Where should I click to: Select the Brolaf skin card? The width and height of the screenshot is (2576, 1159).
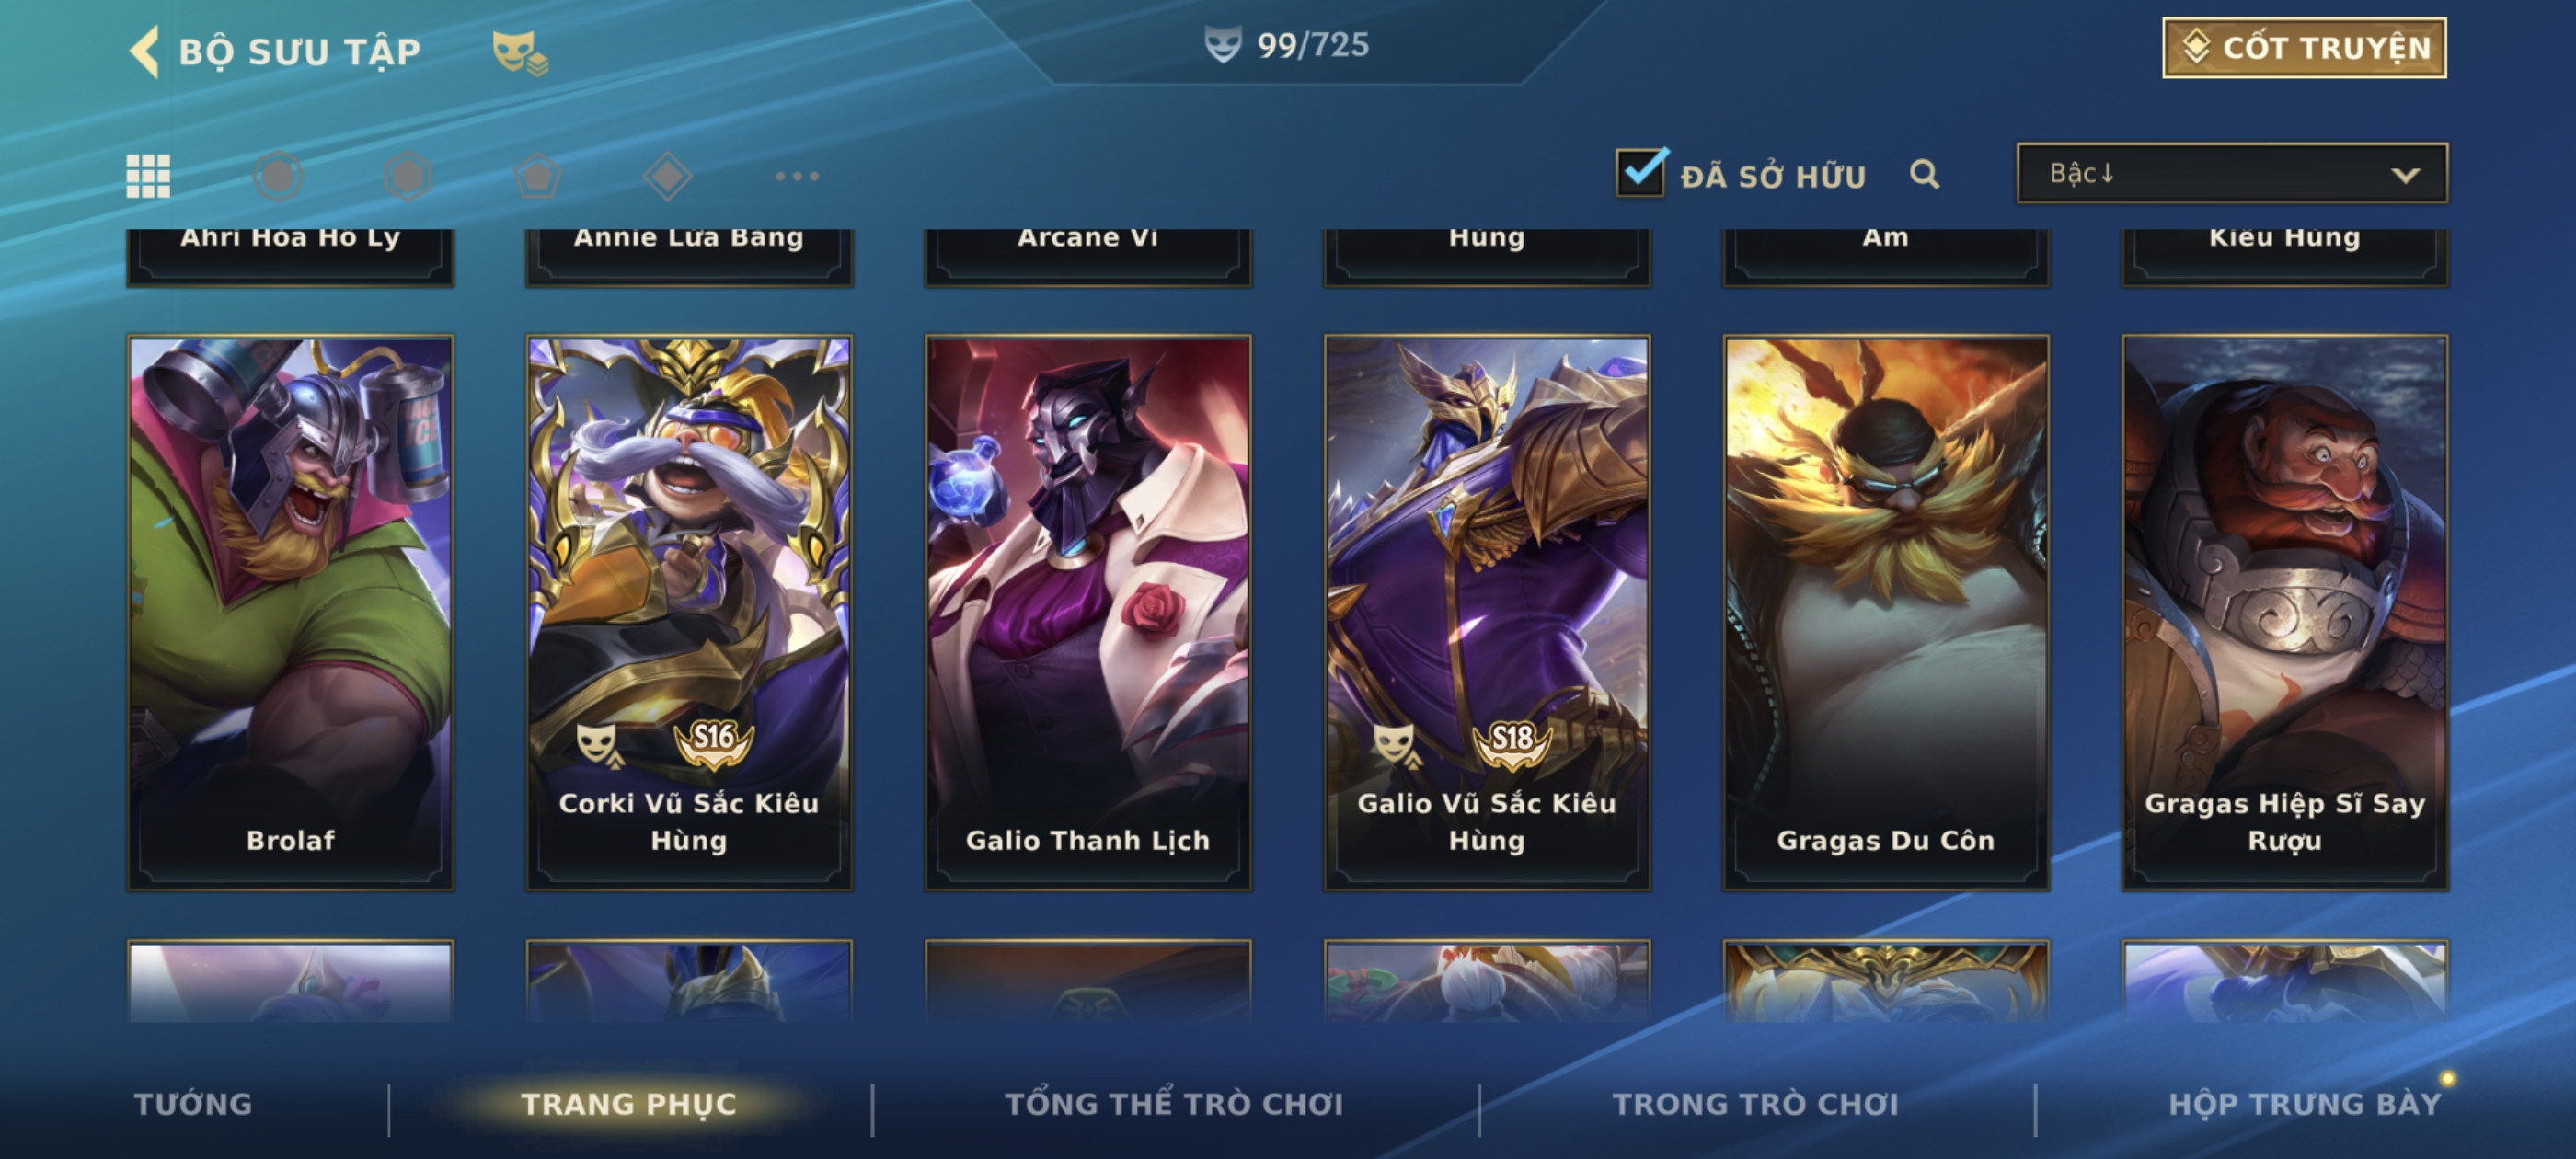click(x=290, y=612)
